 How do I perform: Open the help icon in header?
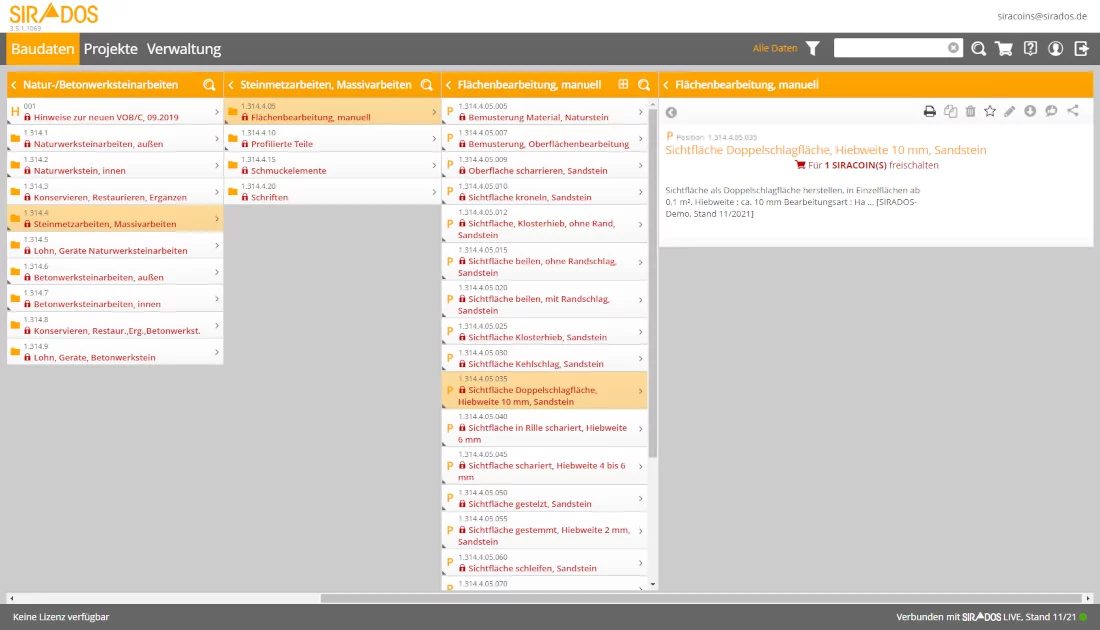tap(1030, 48)
